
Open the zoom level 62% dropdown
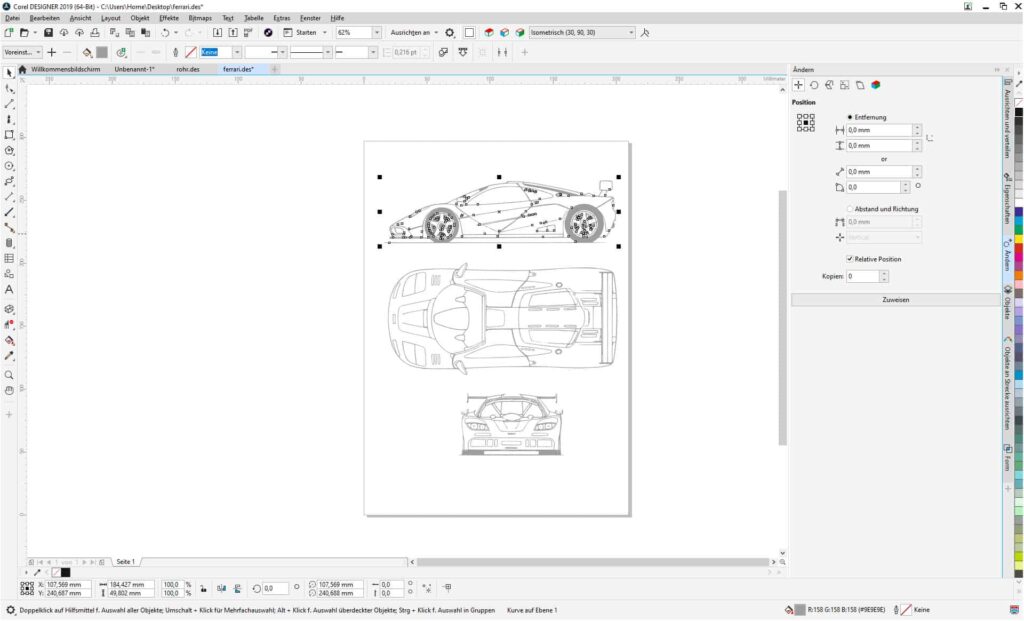coord(377,32)
